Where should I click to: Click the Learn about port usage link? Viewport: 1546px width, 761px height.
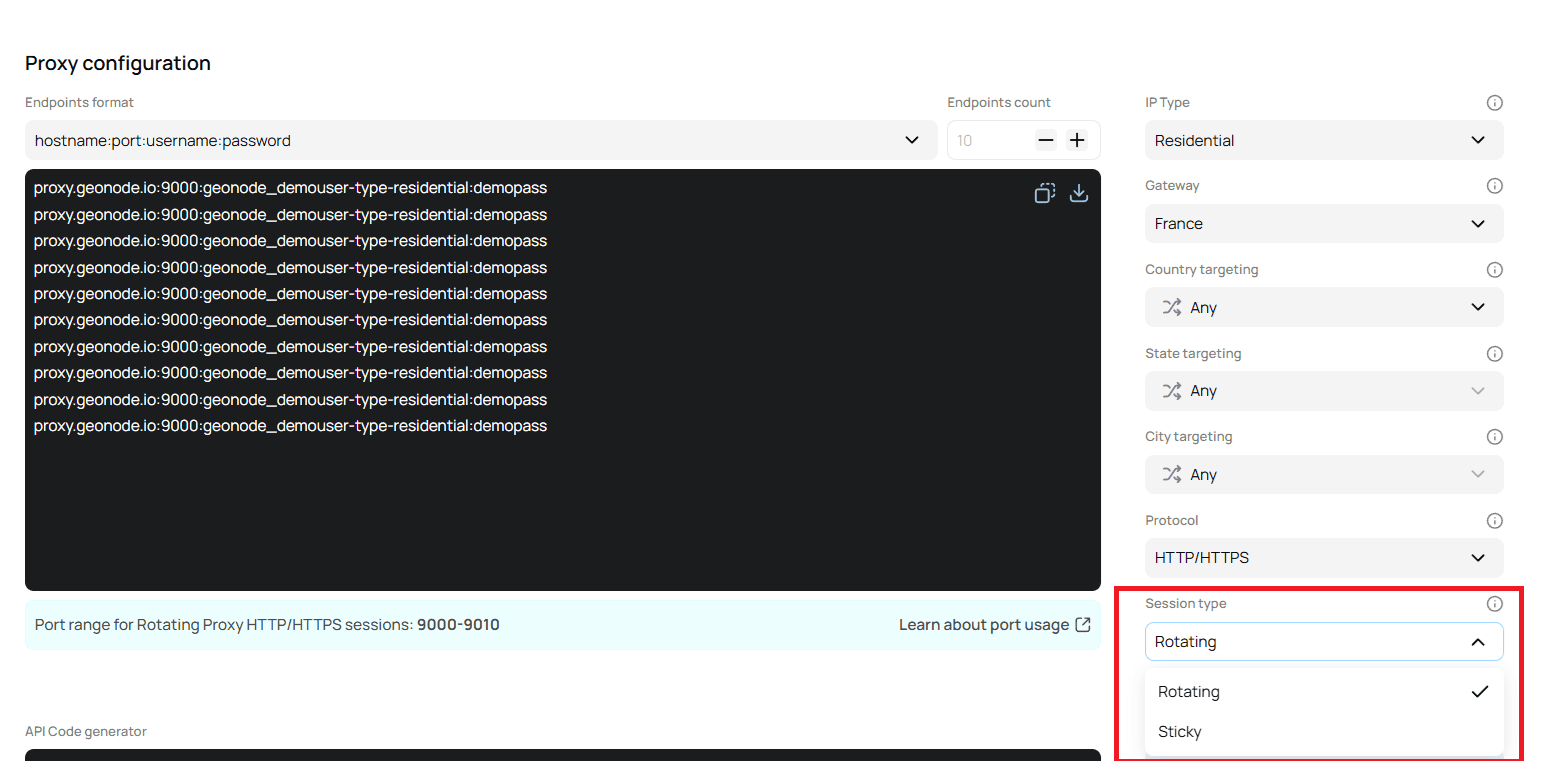click(983, 624)
